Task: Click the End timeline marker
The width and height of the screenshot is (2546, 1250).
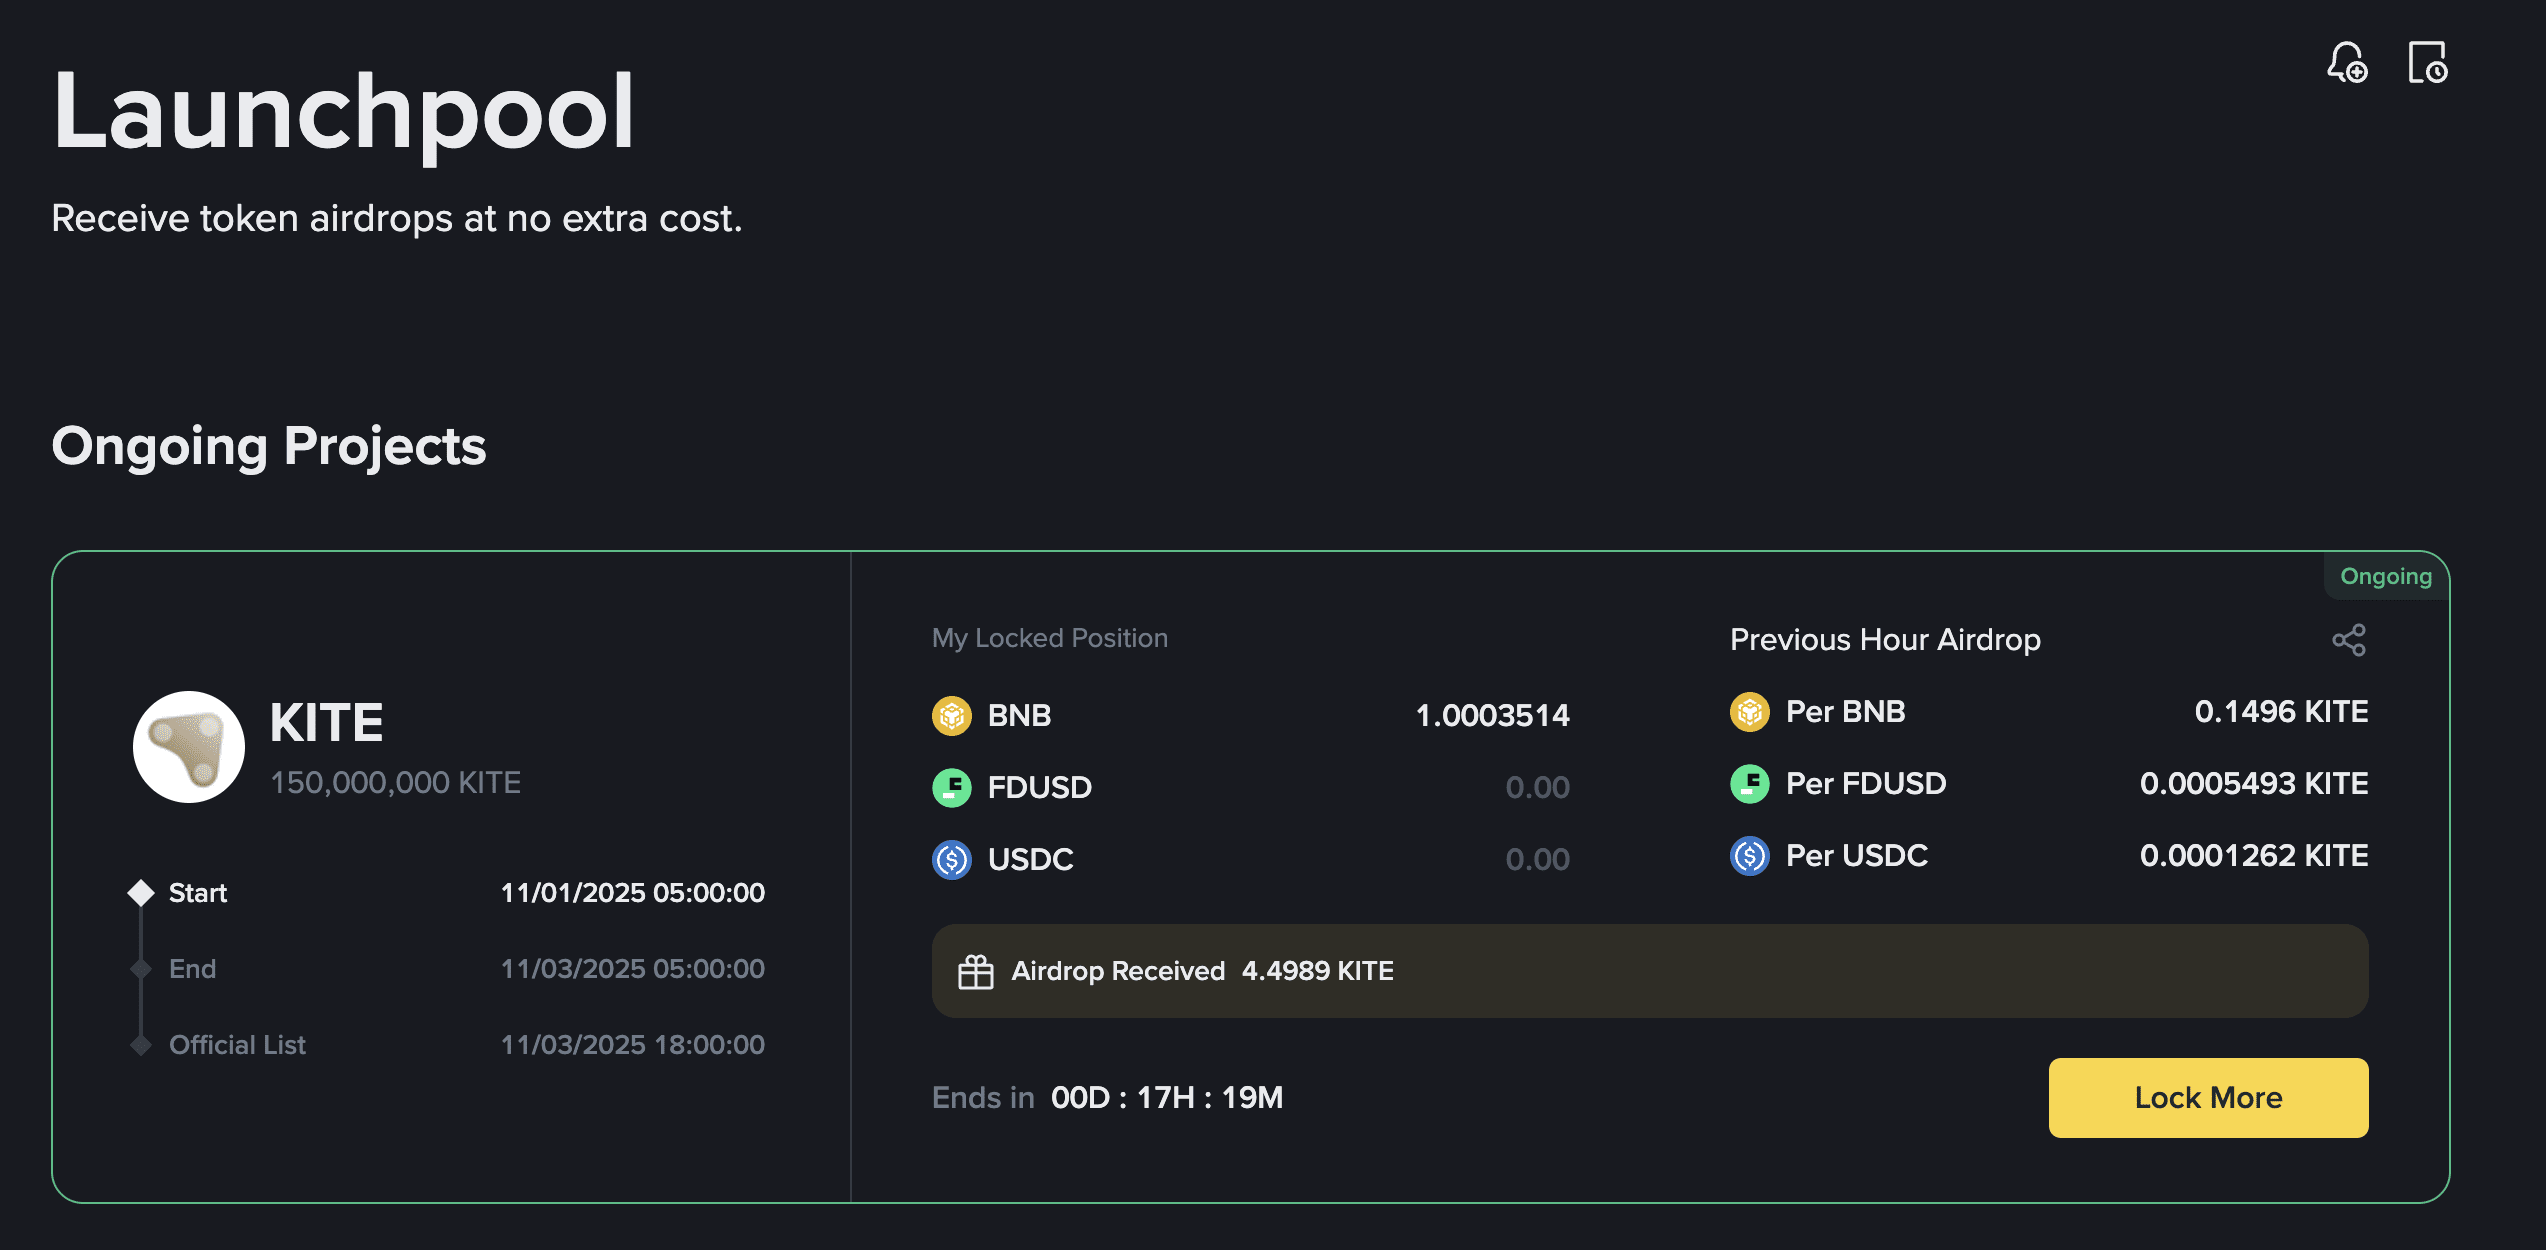Action: (141, 969)
